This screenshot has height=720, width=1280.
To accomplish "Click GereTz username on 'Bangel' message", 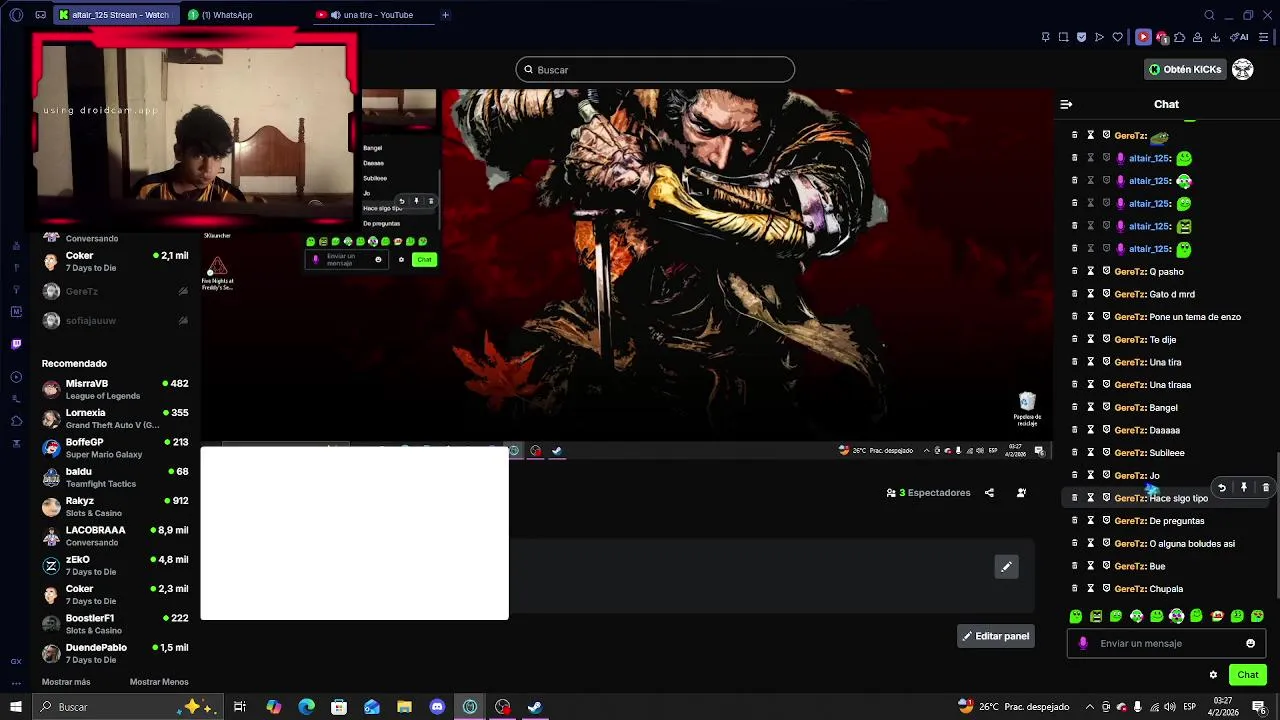I will pos(1130,407).
